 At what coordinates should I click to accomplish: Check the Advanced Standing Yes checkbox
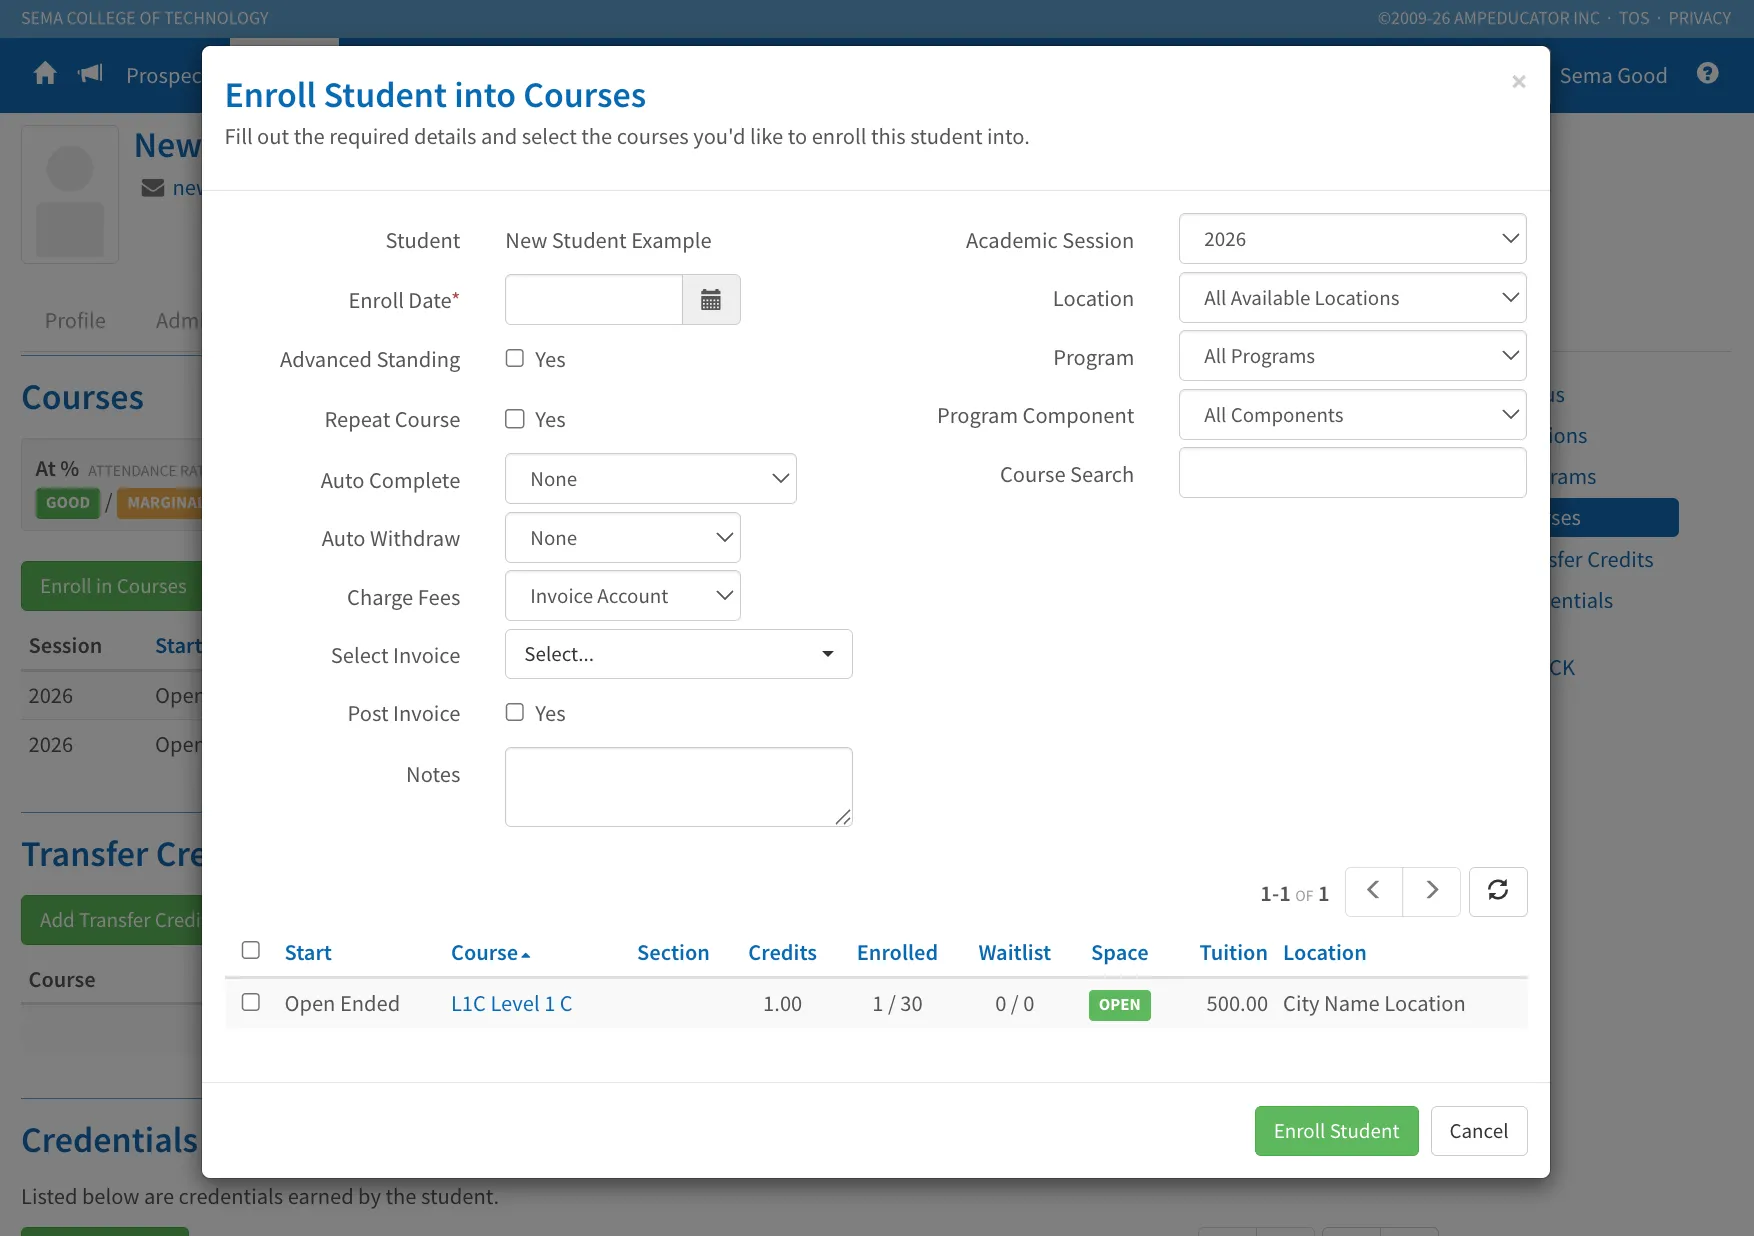click(x=515, y=358)
